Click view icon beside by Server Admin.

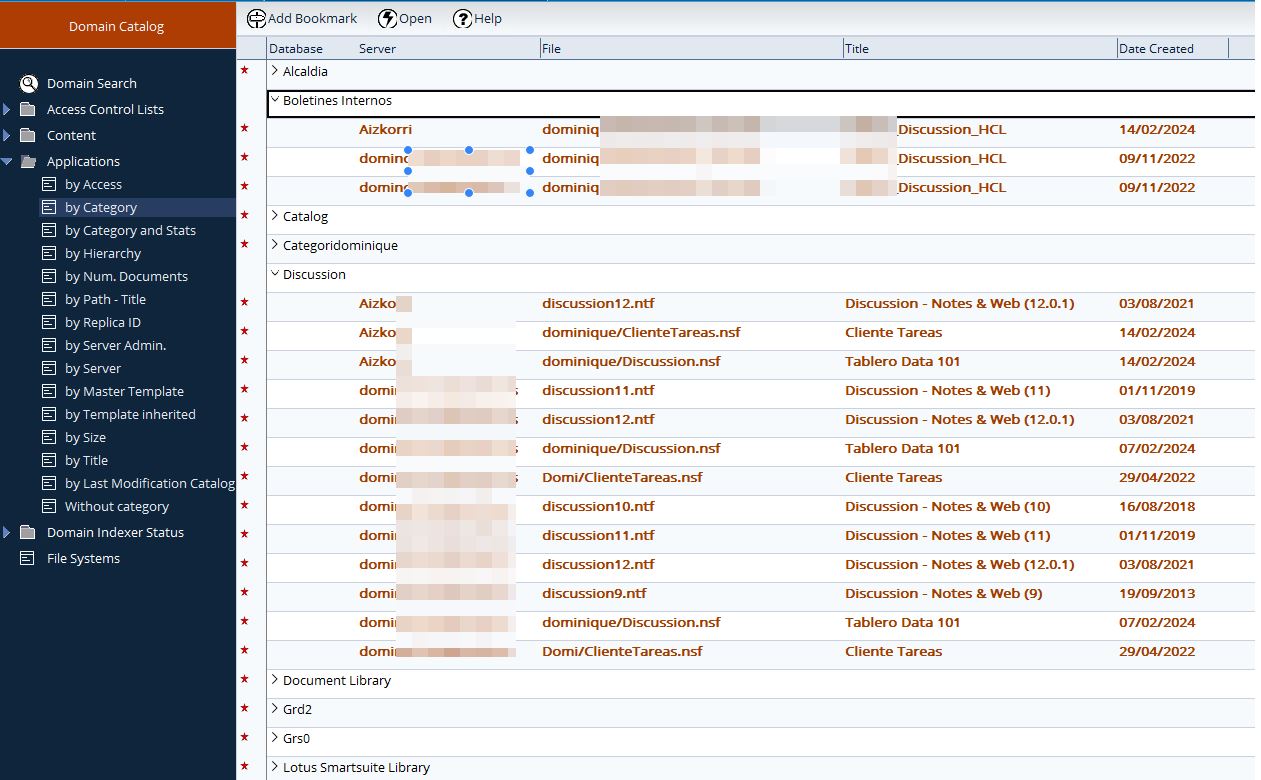click(x=49, y=345)
